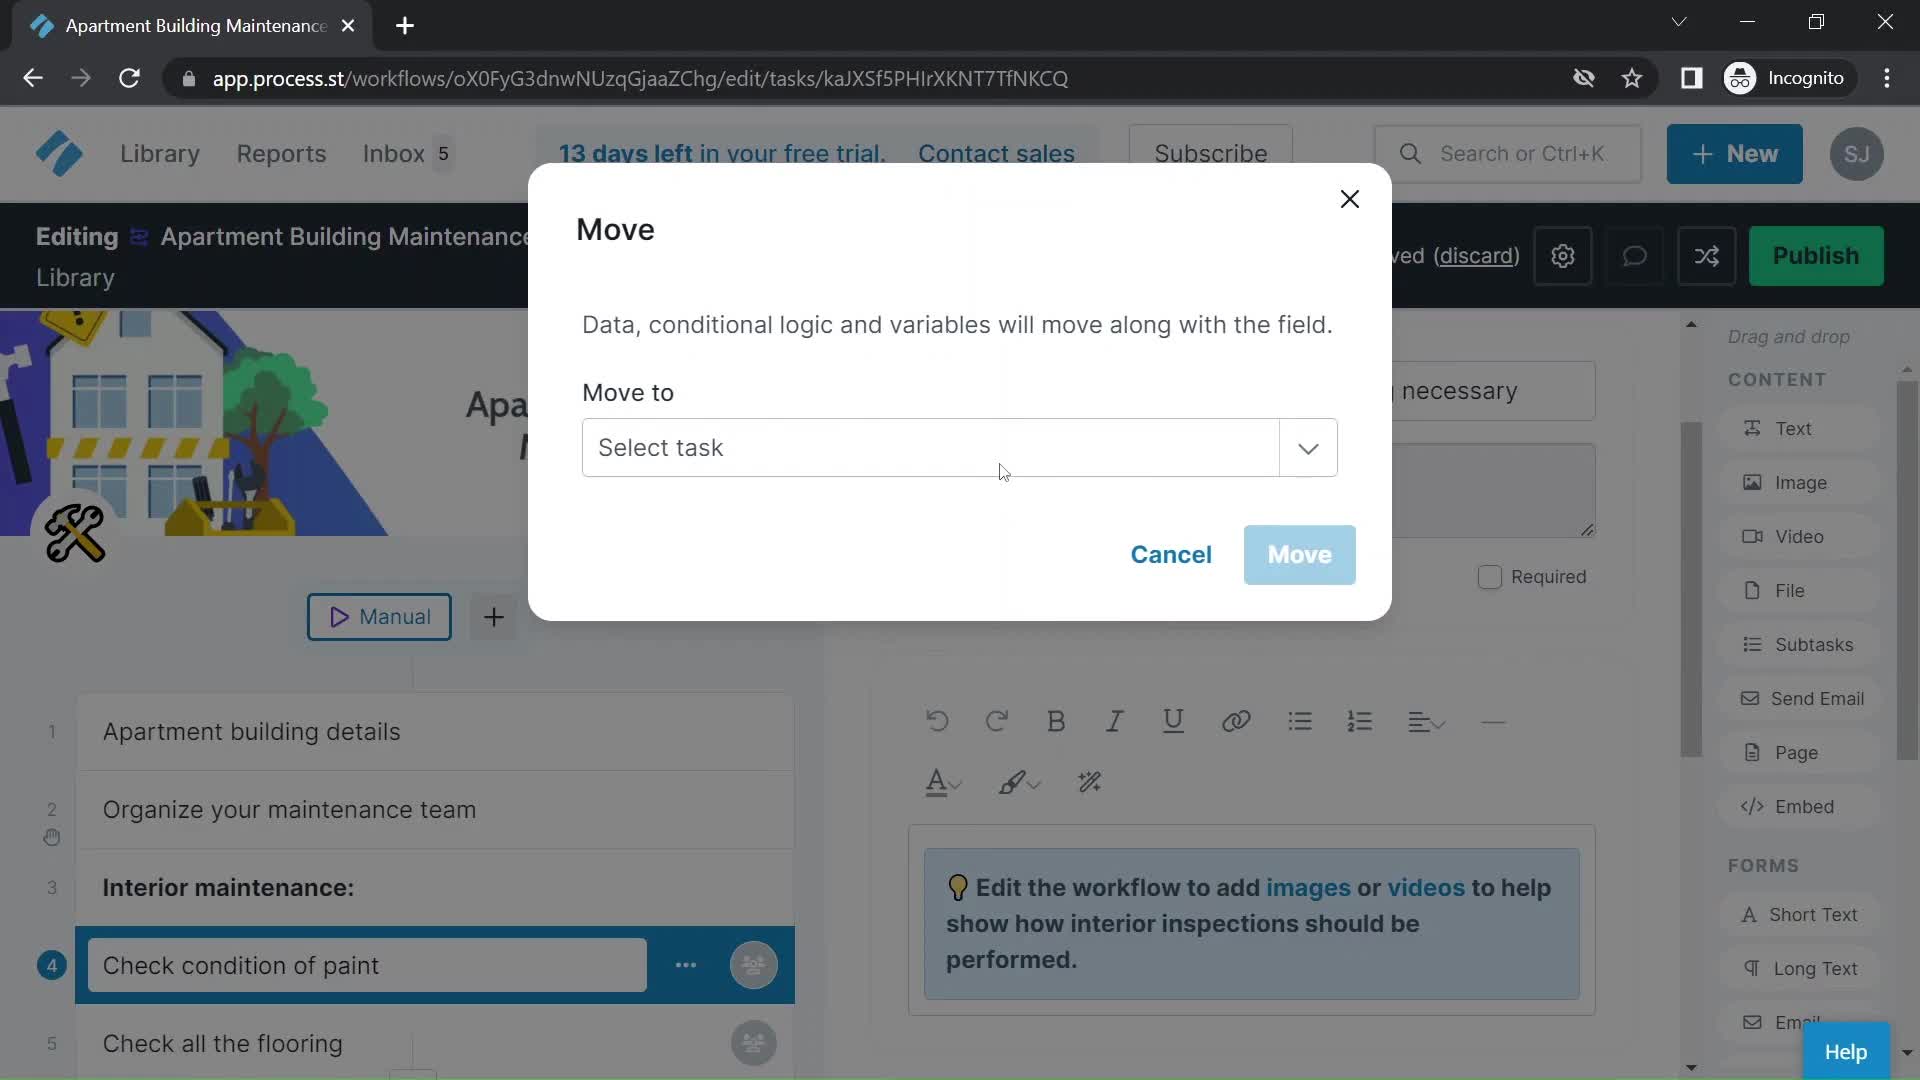Click the Reports menu item
The width and height of the screenshot is (1920, 1080).
(281, 154)
